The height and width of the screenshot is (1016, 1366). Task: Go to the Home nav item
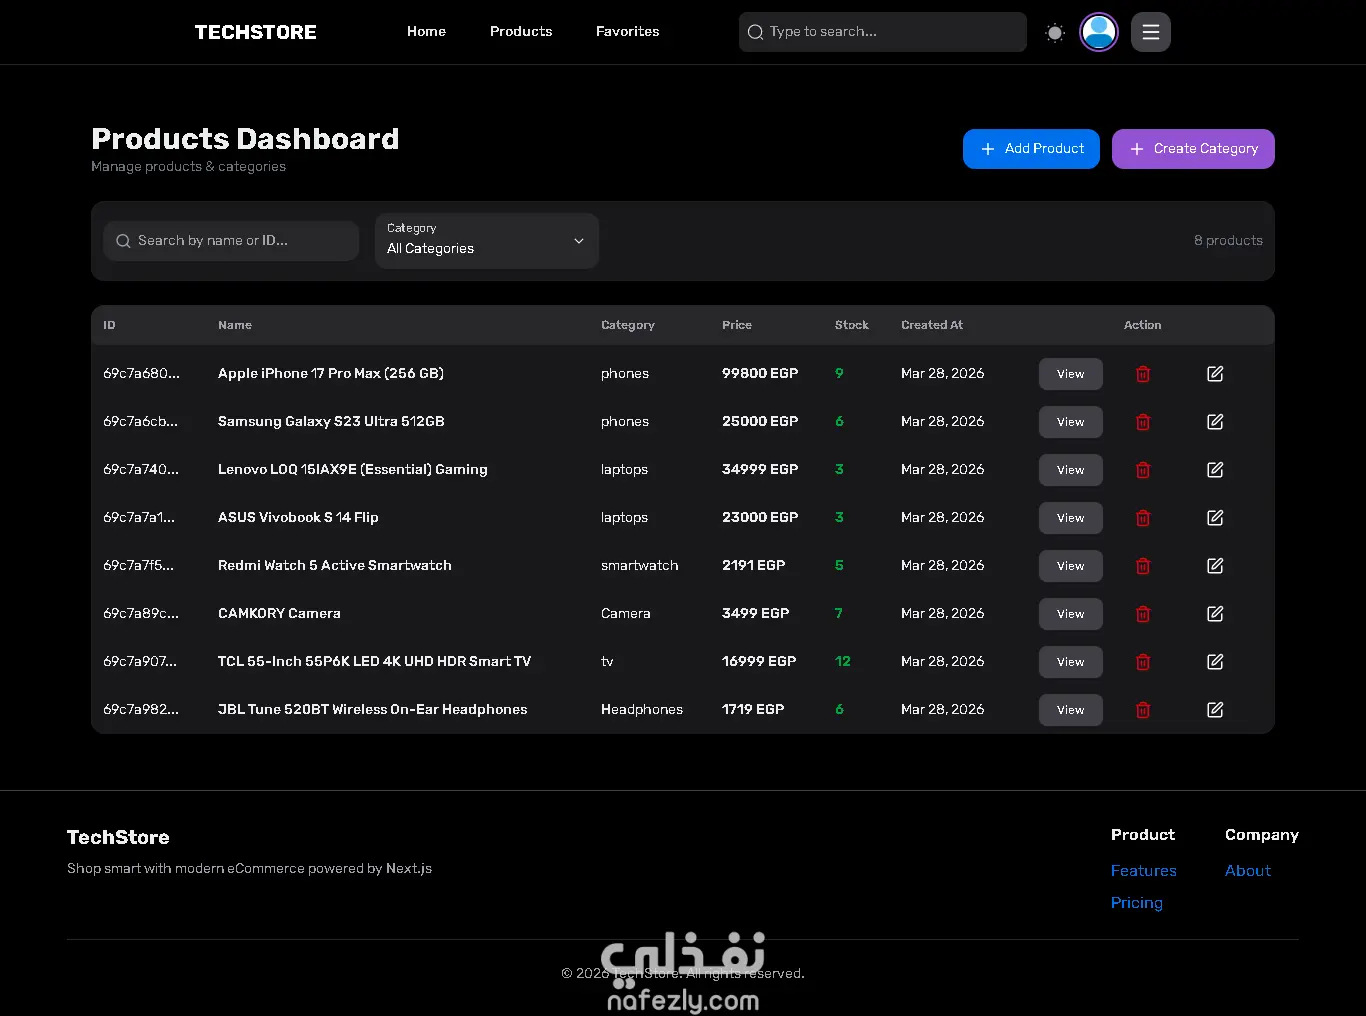426,32
